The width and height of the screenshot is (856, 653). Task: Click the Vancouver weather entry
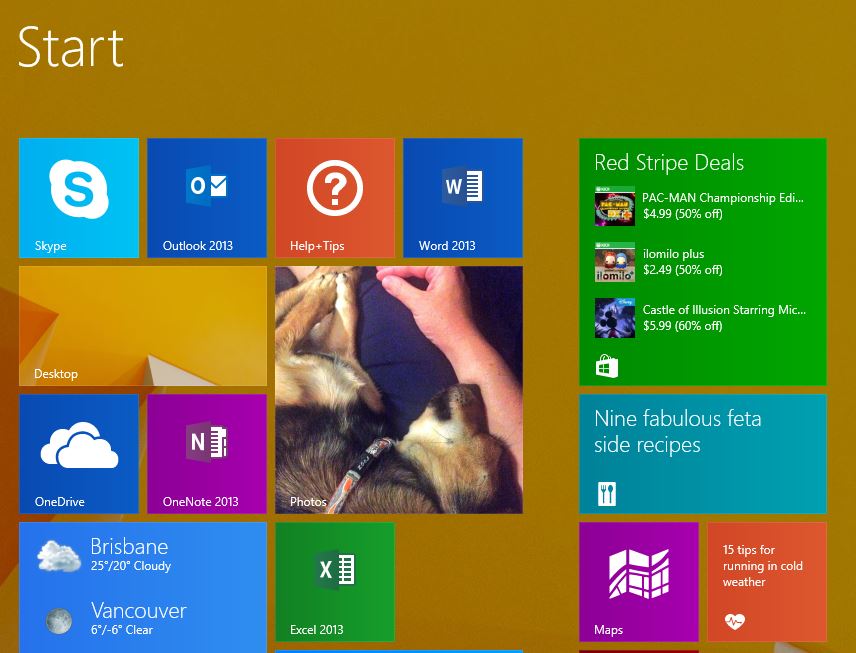[139, 618]
